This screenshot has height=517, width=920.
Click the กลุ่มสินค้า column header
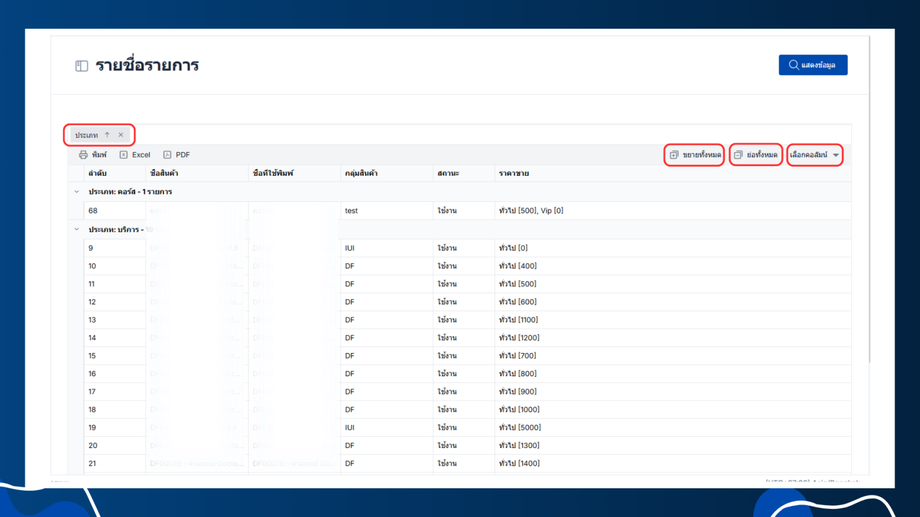pos(361,174)
